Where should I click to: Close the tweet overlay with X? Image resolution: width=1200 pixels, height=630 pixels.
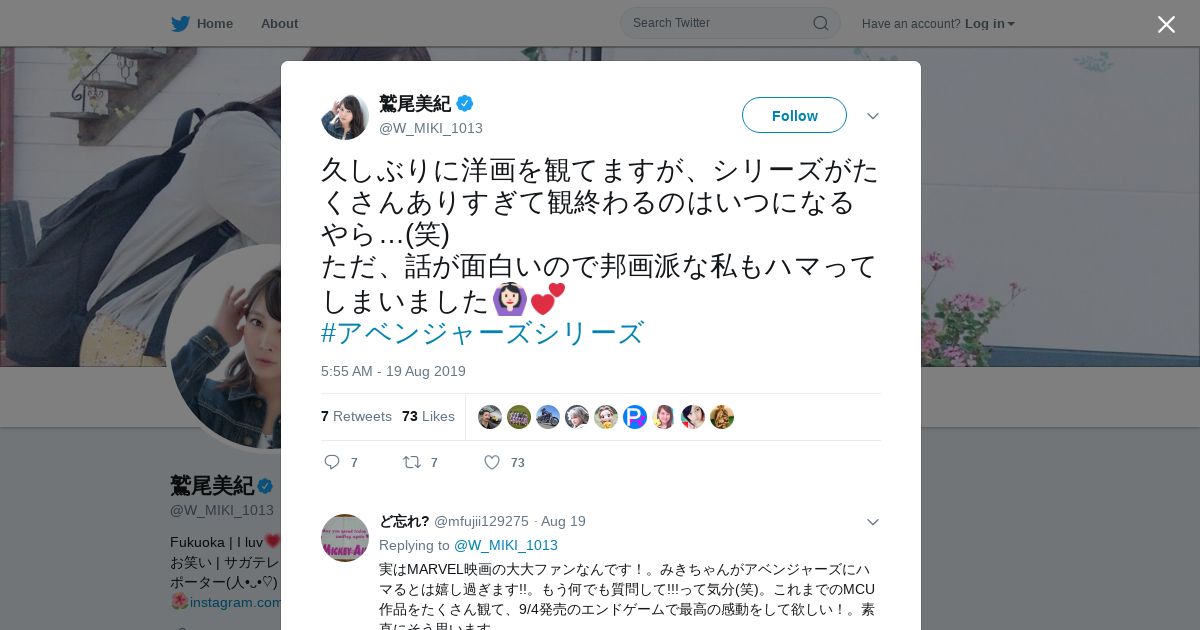(x=1166, y=24)
